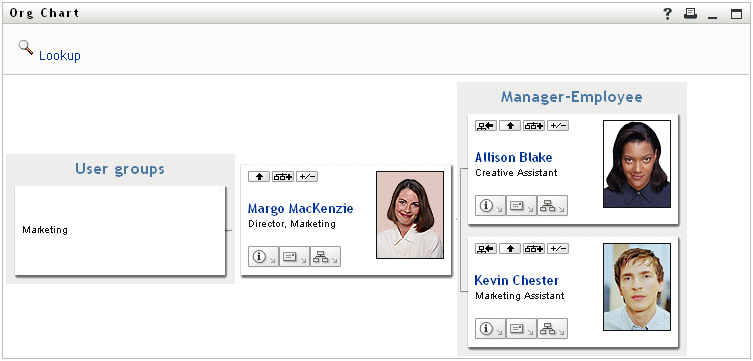Click the Director, Marketing title text
The height and width of the screenshot is (361, 753).
pyautogui.click(x=292, y=224)
